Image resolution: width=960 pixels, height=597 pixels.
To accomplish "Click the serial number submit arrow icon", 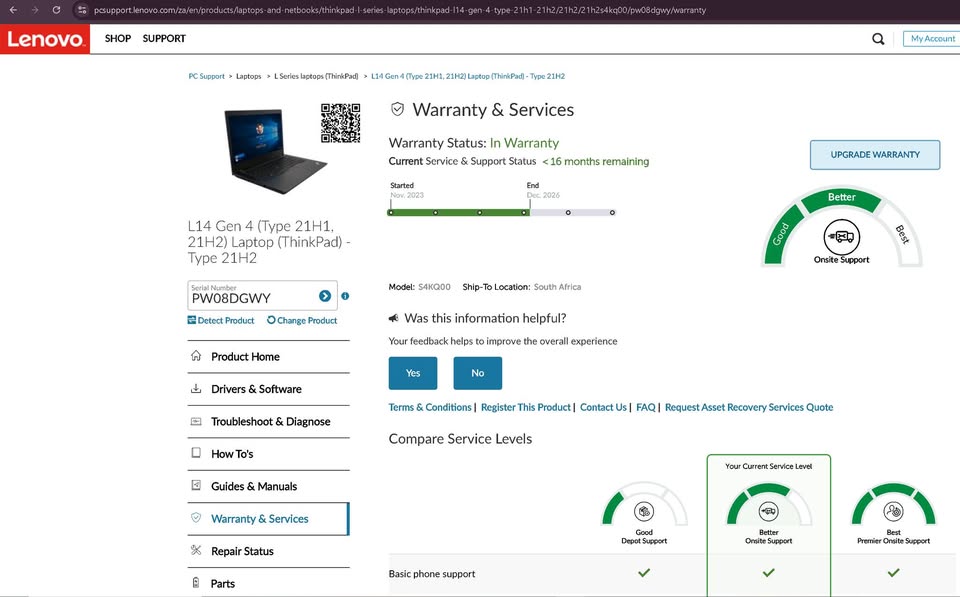I will [x=325, y=296].
